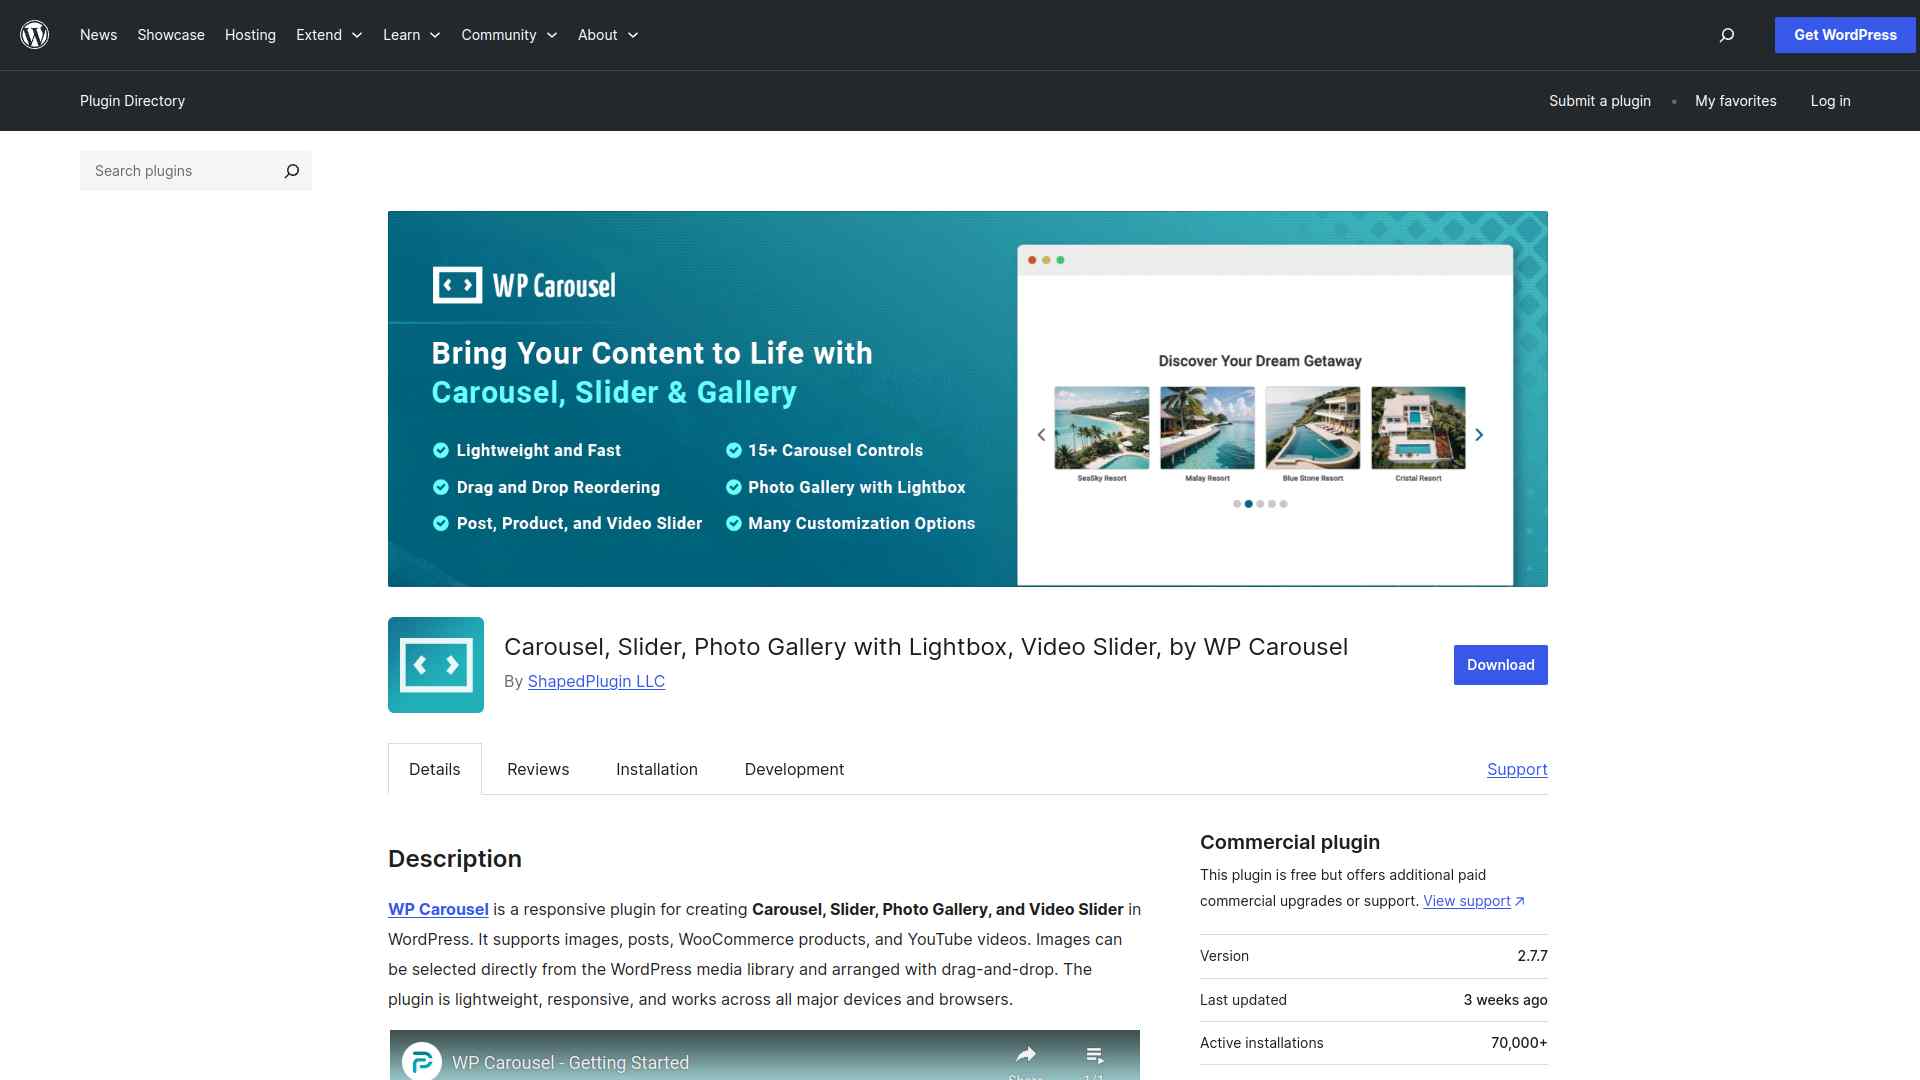Viewport: 1920px width, 1080px height.
Task: Open the video playlist icon
Action: (1094, 1055)
